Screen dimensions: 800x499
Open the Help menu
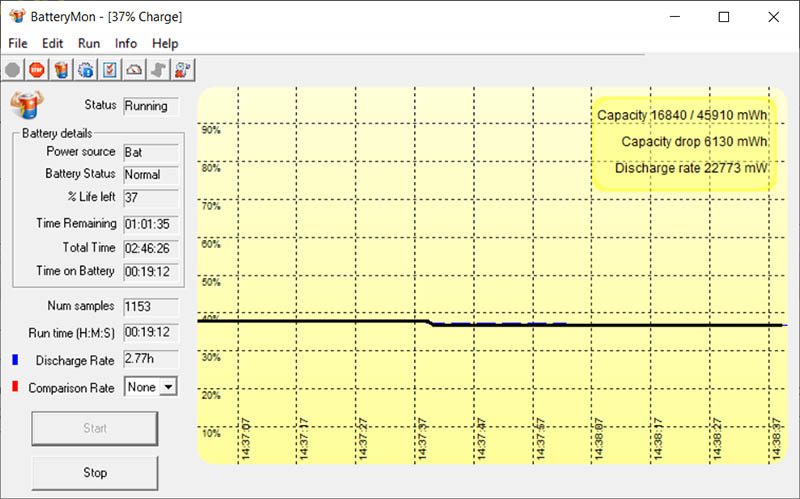click(165, 43)
